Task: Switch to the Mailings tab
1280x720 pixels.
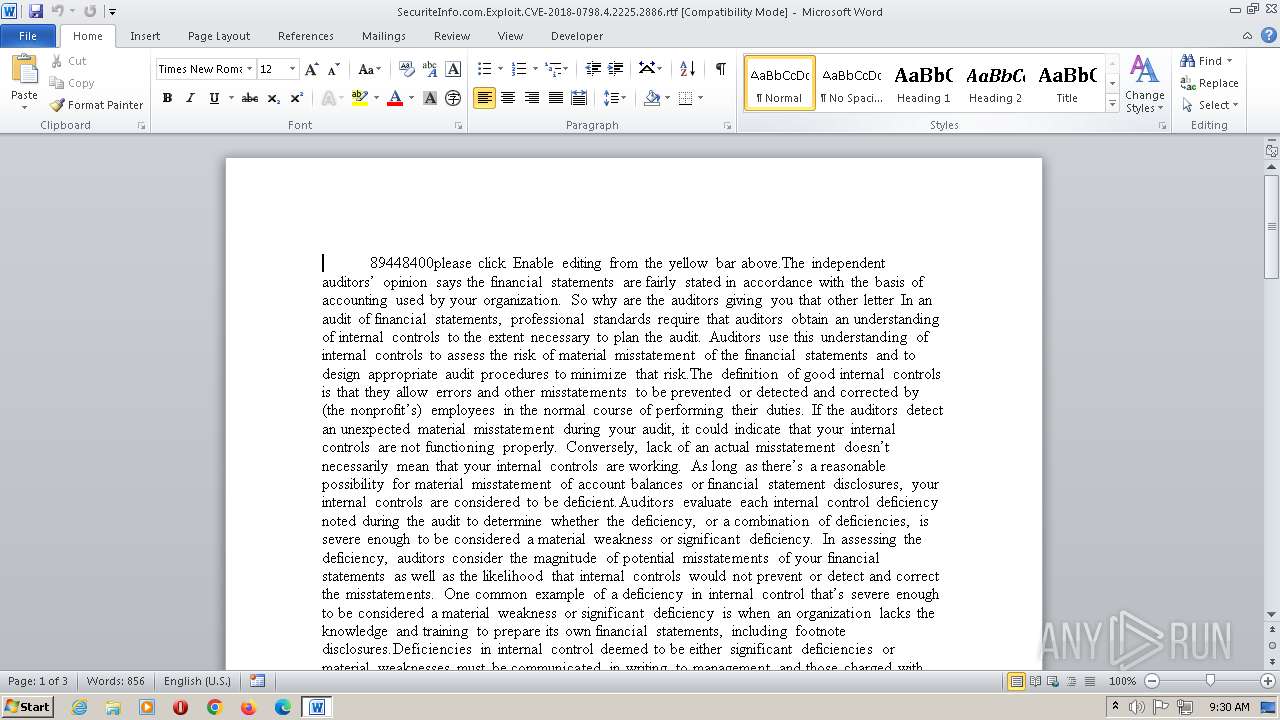Action: tap(384, 36)
